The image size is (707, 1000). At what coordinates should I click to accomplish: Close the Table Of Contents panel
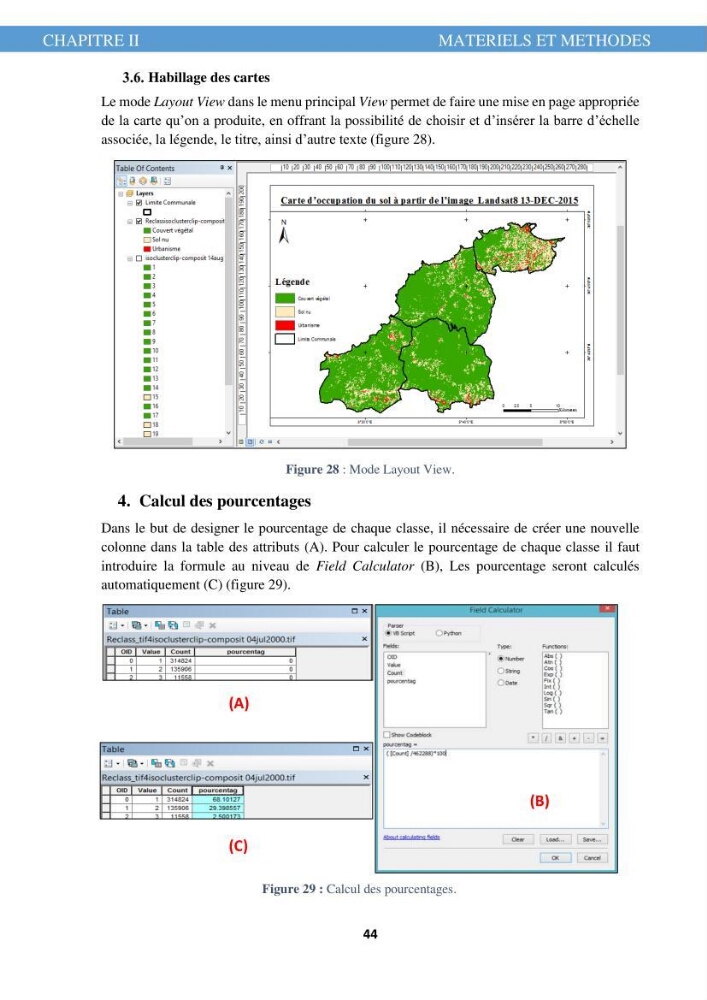coord(230,168)
